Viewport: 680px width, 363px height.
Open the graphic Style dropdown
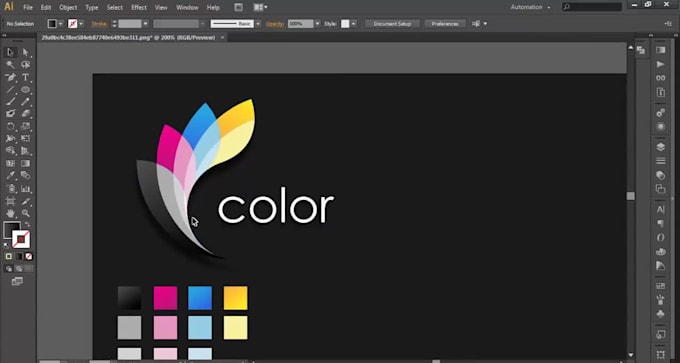(x=353, y=24)
